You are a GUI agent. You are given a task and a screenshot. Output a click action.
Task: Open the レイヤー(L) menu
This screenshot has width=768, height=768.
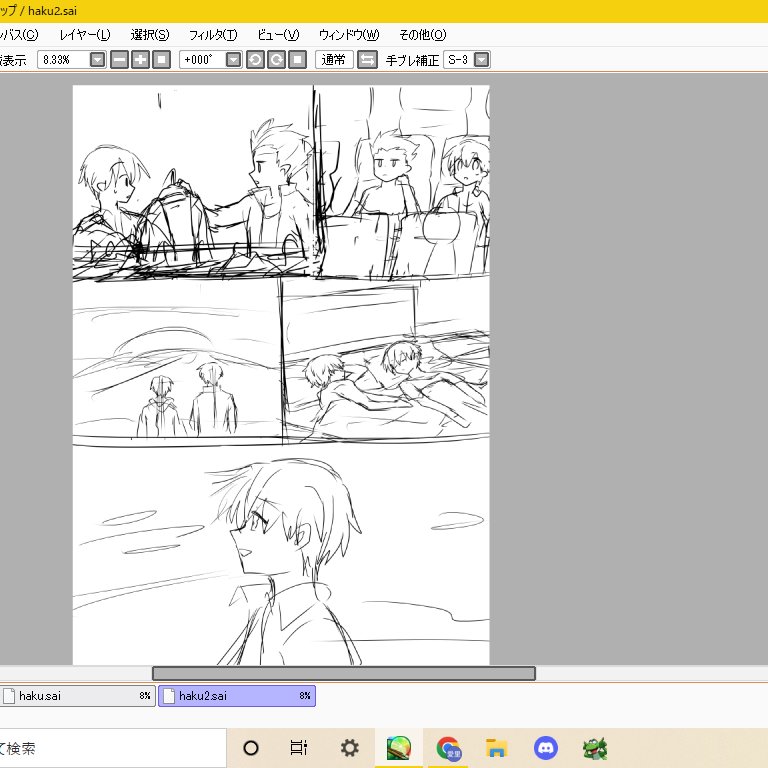[85, 35]
